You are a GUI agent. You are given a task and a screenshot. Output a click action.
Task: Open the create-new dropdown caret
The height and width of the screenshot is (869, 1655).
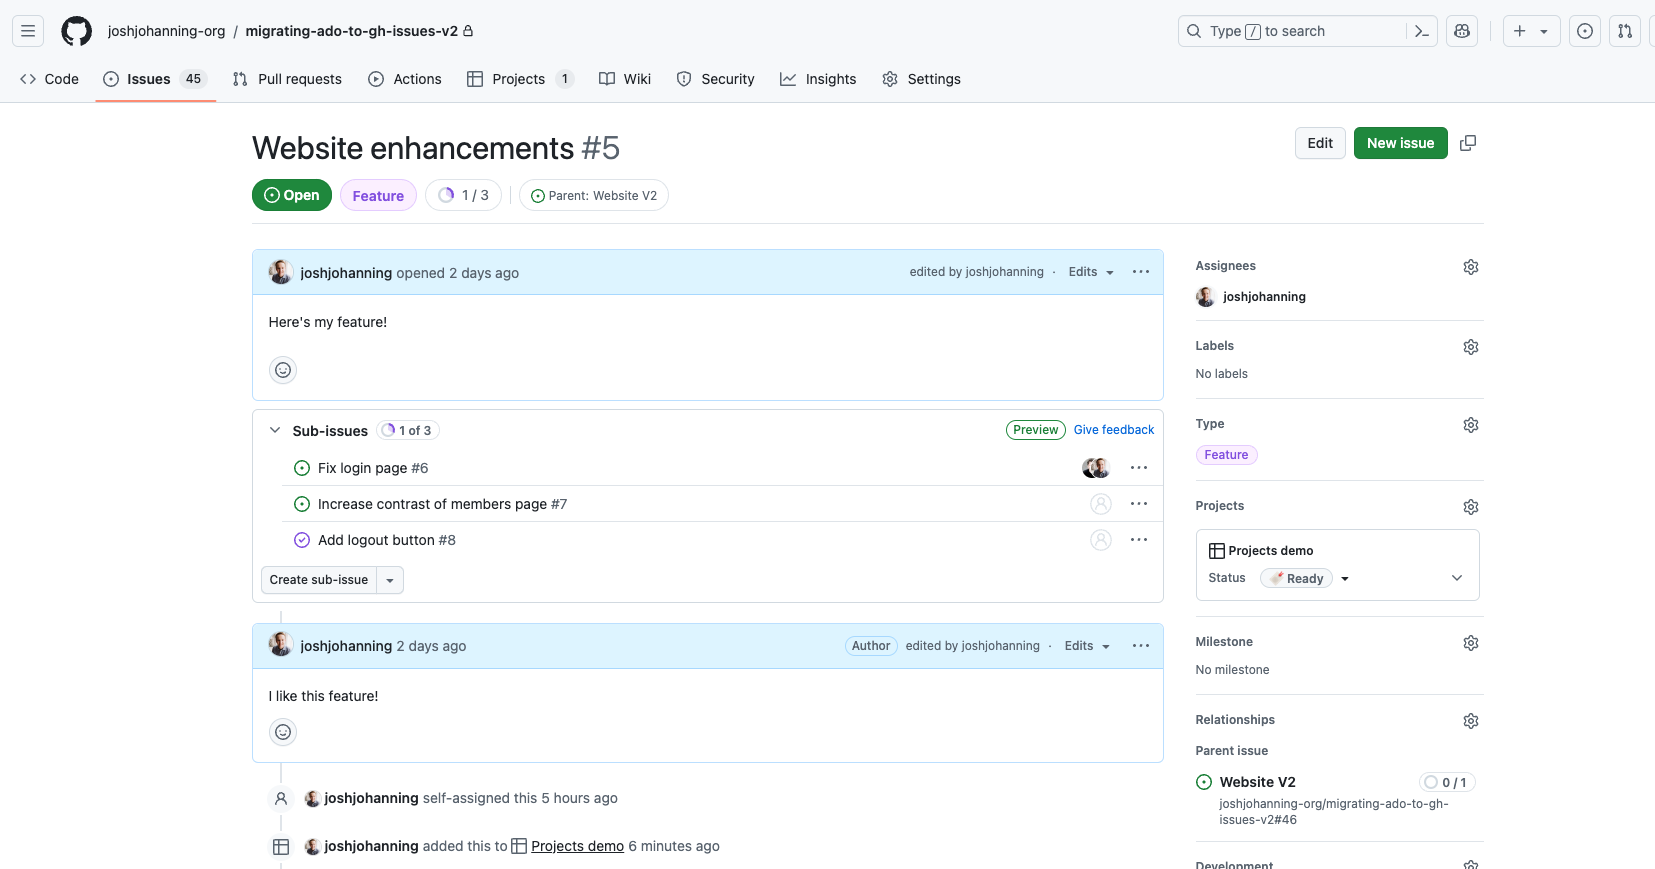point(1544,31)
